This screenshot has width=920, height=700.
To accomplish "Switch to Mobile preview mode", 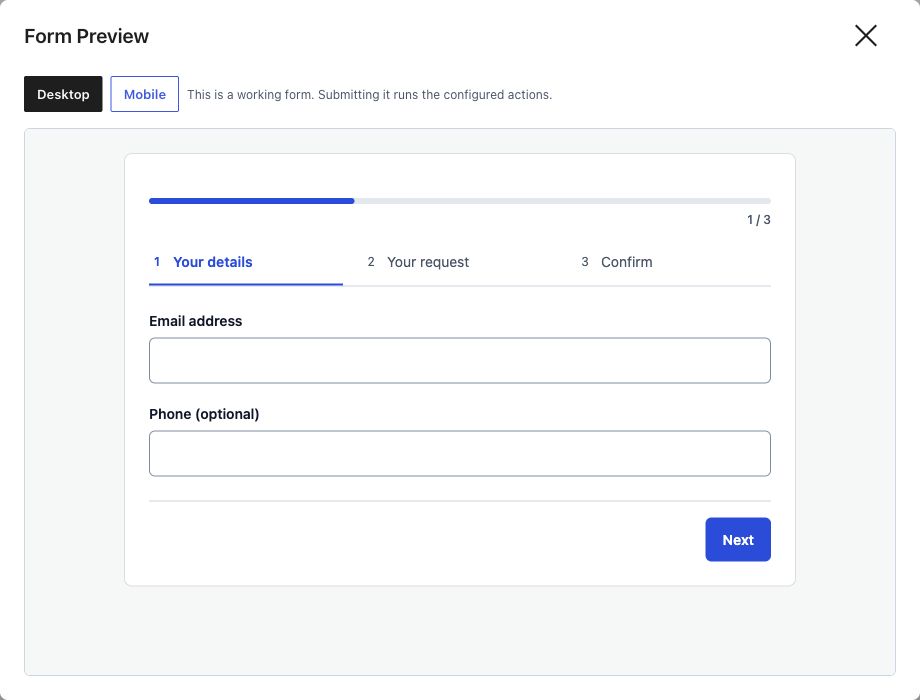I will coord(144,94).
